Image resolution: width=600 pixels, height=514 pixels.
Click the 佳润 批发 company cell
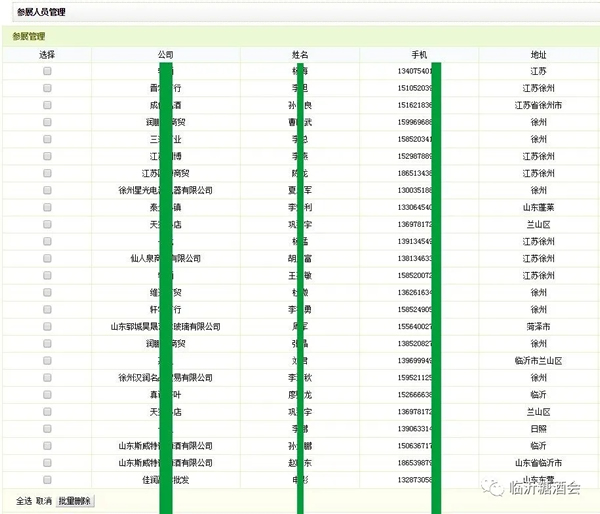pos(166,480)
